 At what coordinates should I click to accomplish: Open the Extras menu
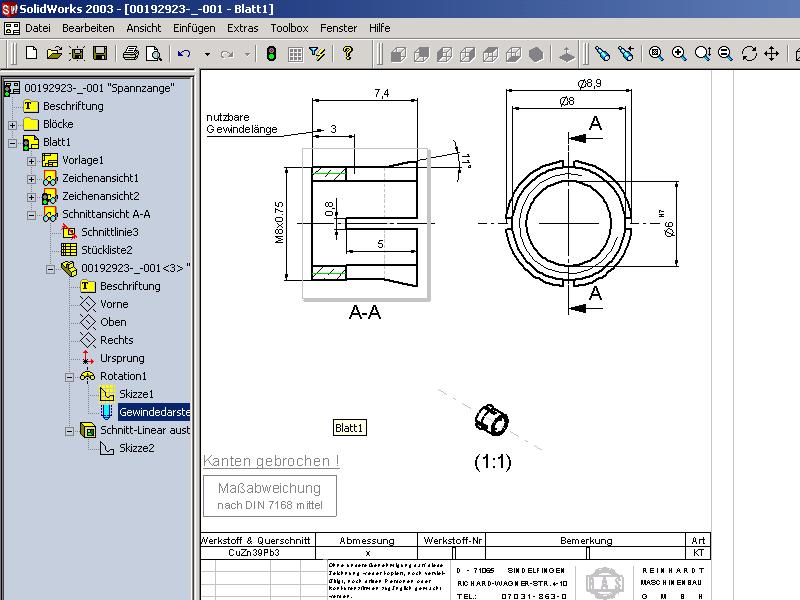[242, 28]
